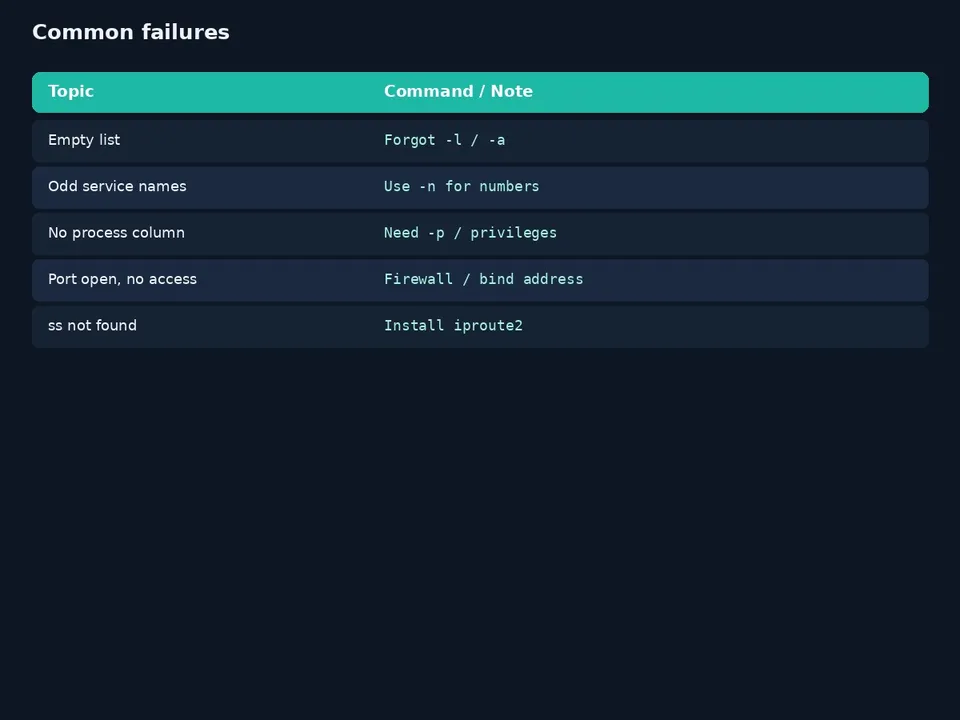Click the teal table header bar

pos(480,92)
